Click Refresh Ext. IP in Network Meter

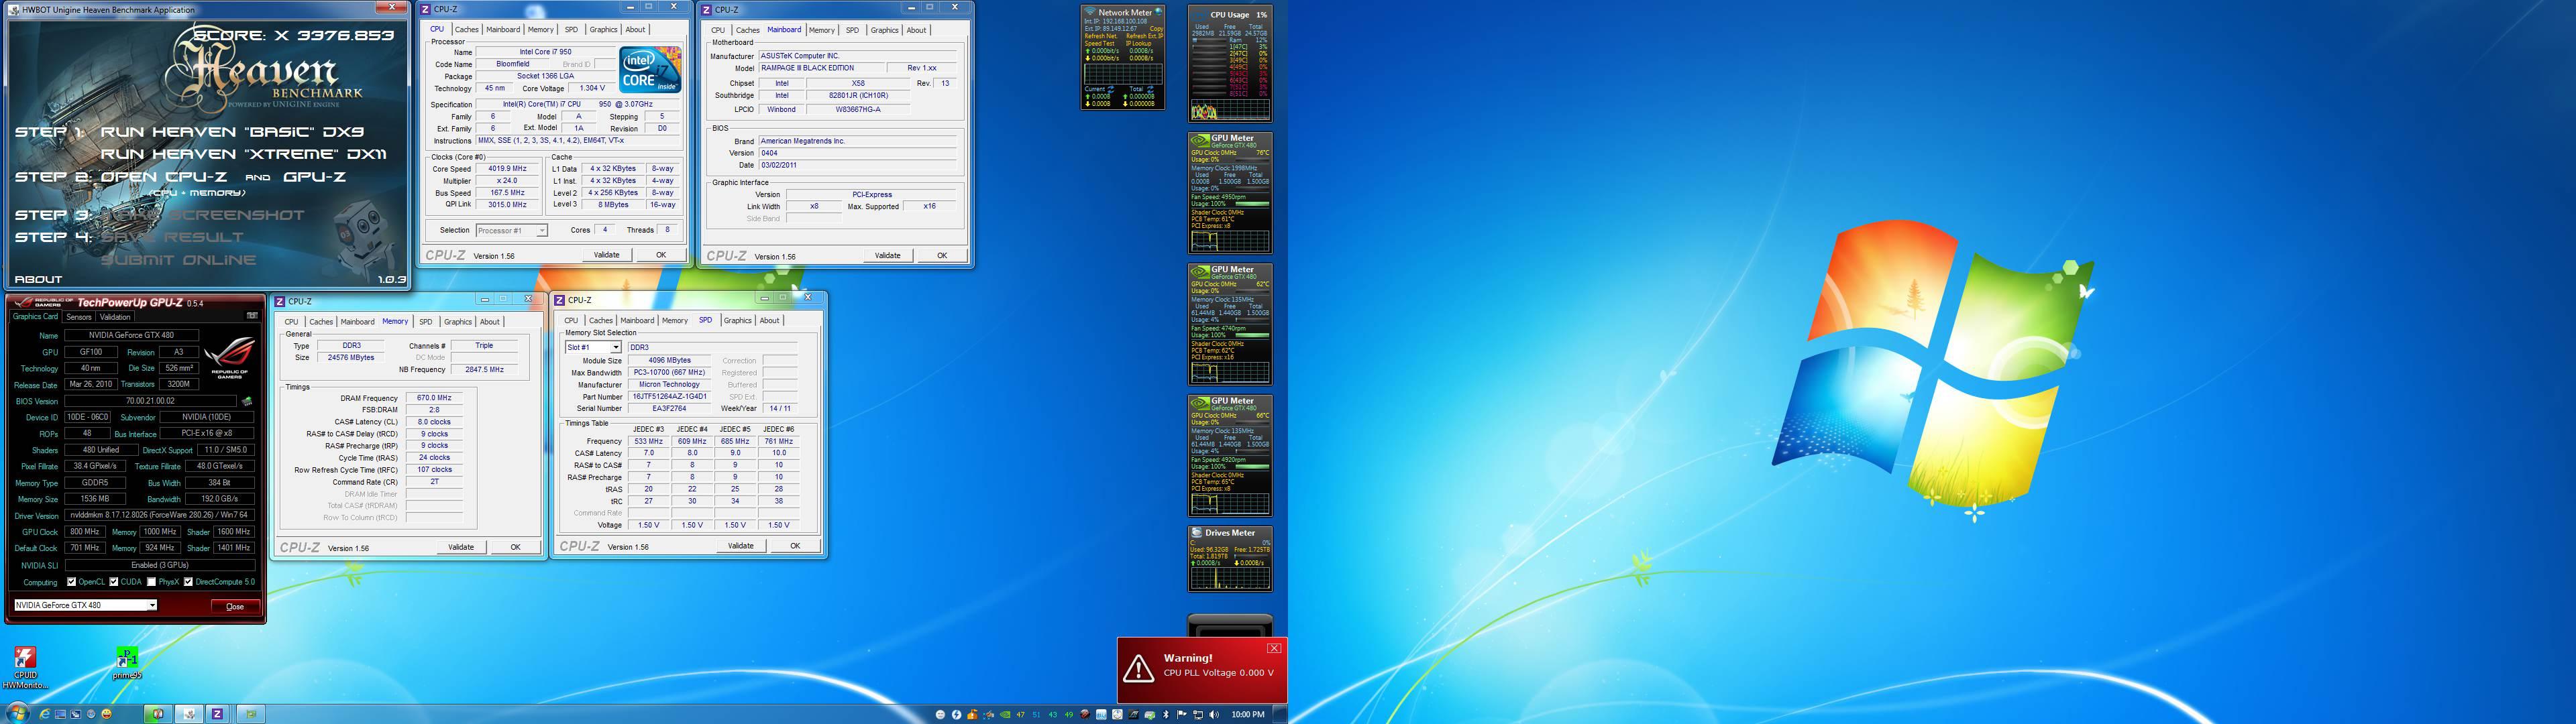point(1145,36)
